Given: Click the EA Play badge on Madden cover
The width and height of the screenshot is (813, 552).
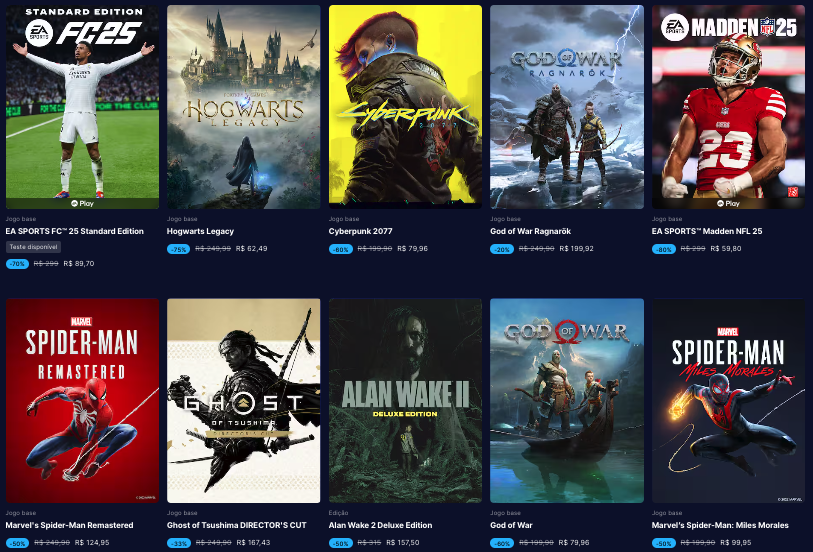Looking at the screenshot, I should click(728, 204).
